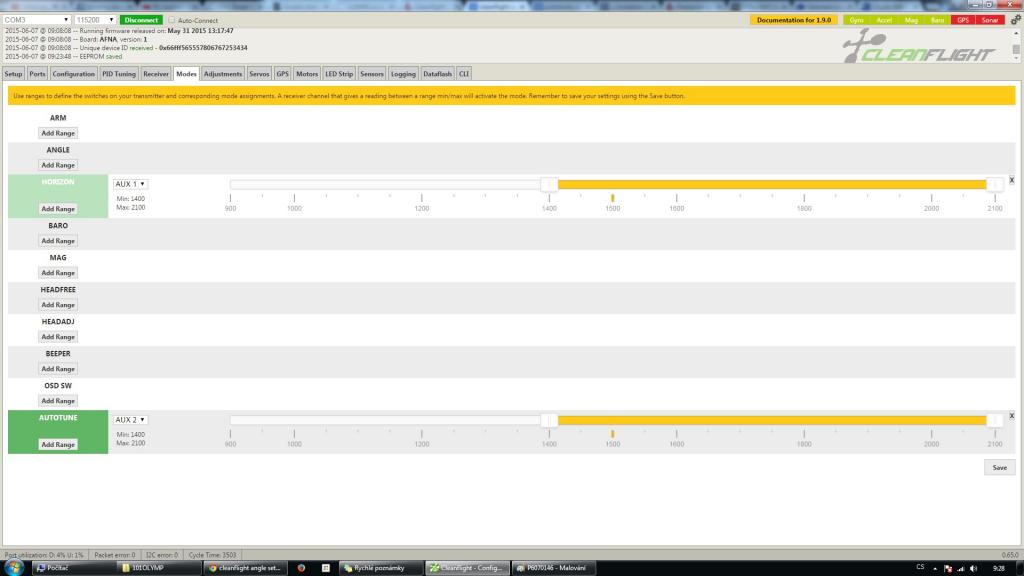The image size is (1024, 576).
Task: Open the settings gear icon
Action: pos(1016,19)
